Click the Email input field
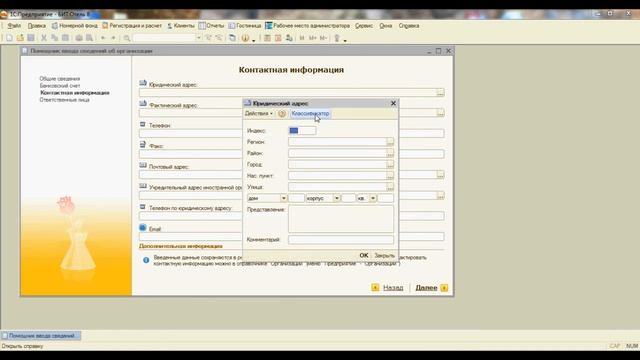This screenshot has height=360, width=640. tap(291, 237)
